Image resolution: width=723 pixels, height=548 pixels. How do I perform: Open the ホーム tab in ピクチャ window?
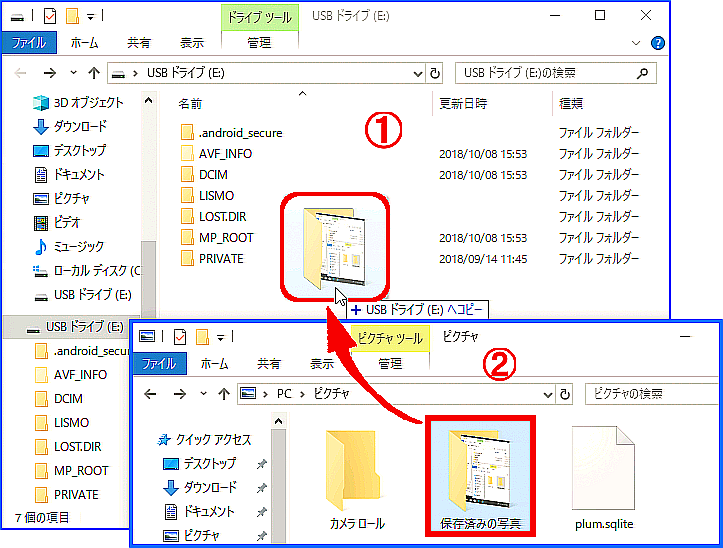(215, 364)
